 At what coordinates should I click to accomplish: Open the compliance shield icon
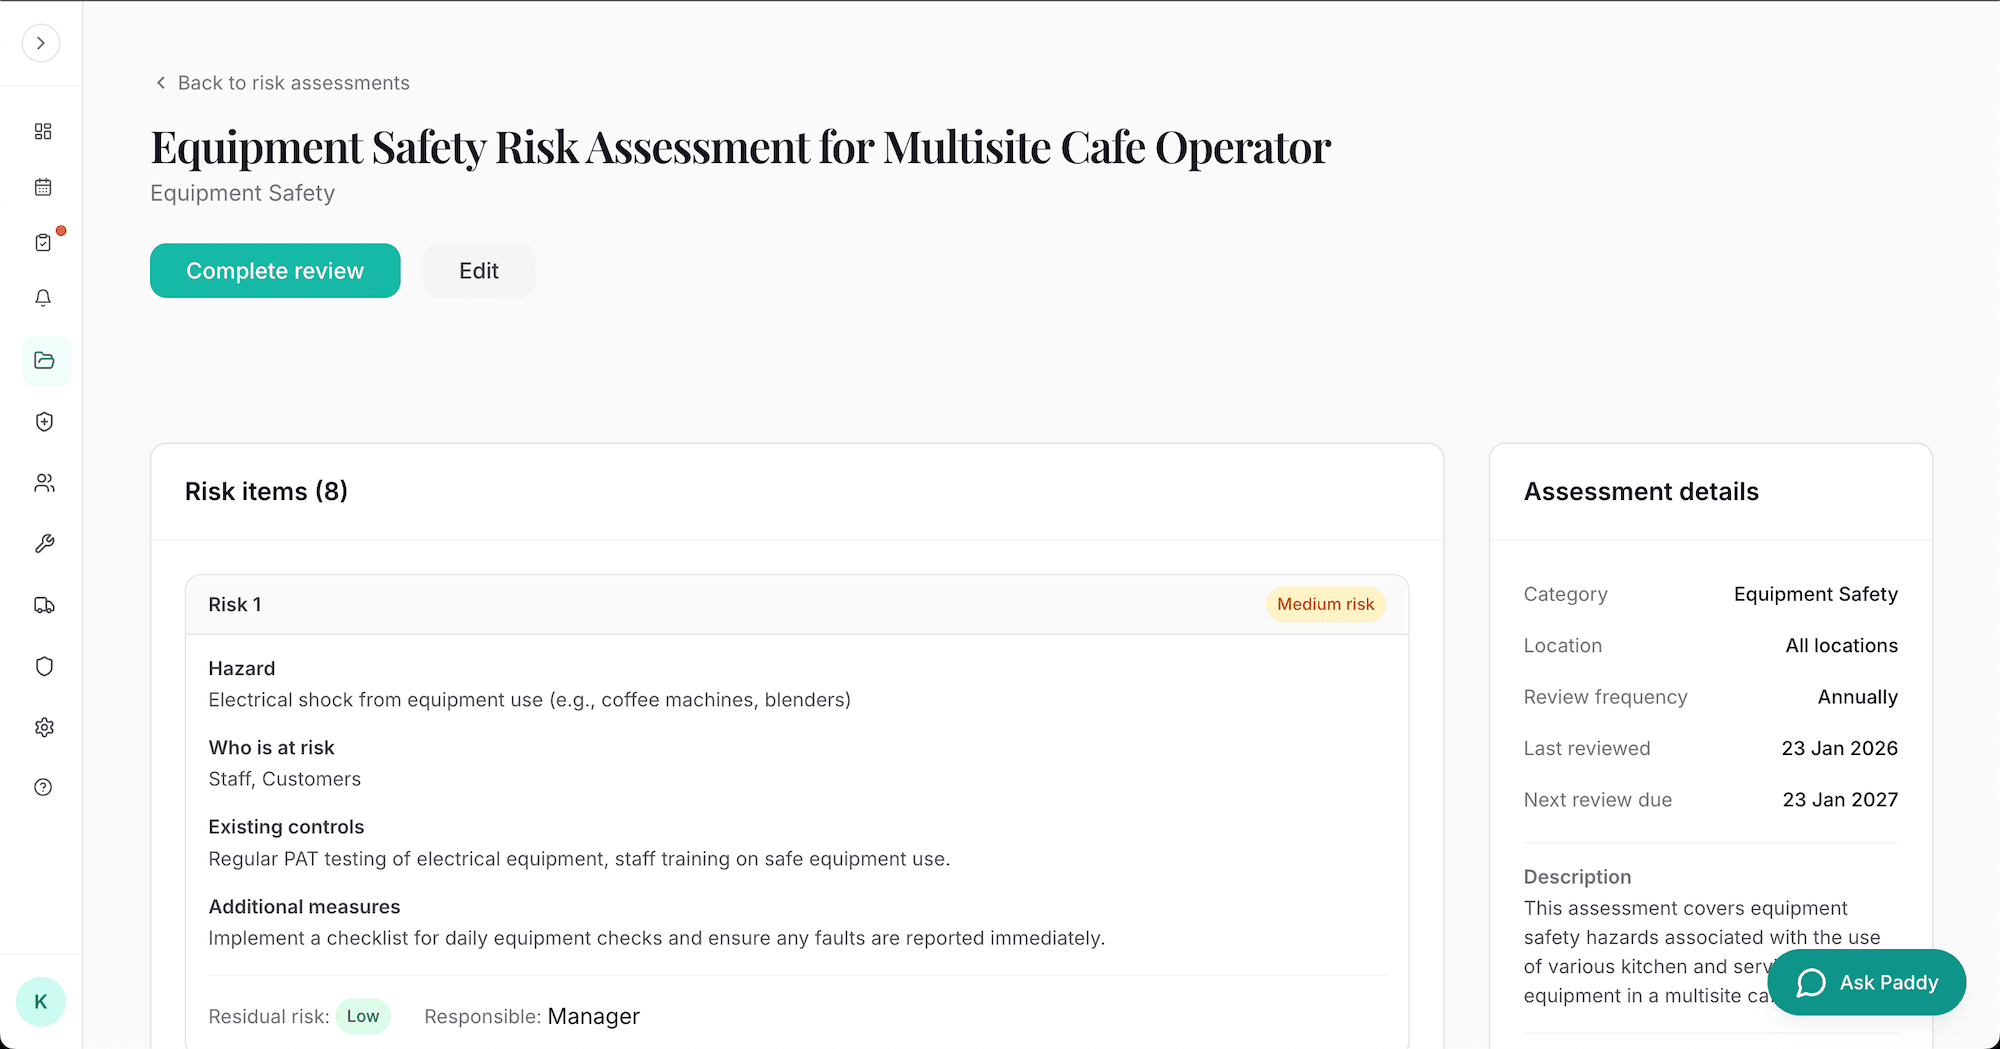pos(43,666)
